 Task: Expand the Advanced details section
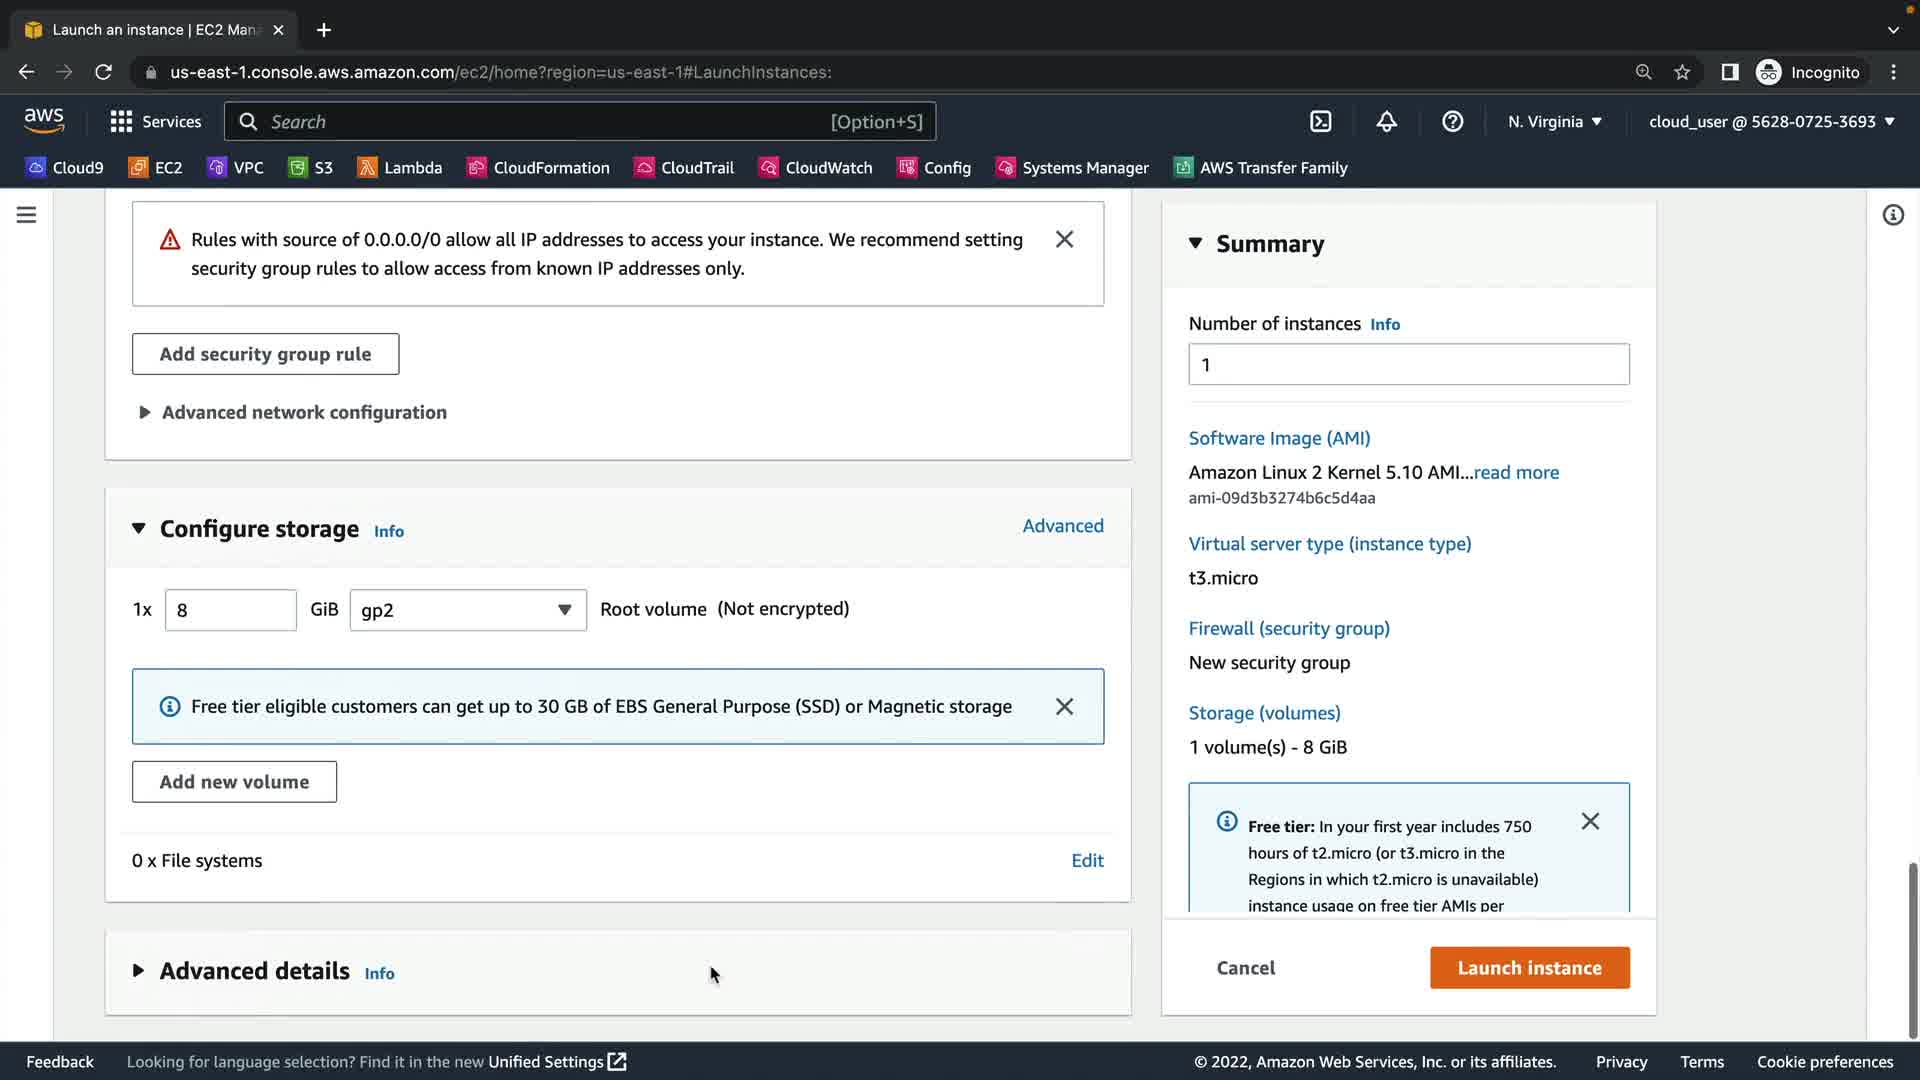pos(253,971)
